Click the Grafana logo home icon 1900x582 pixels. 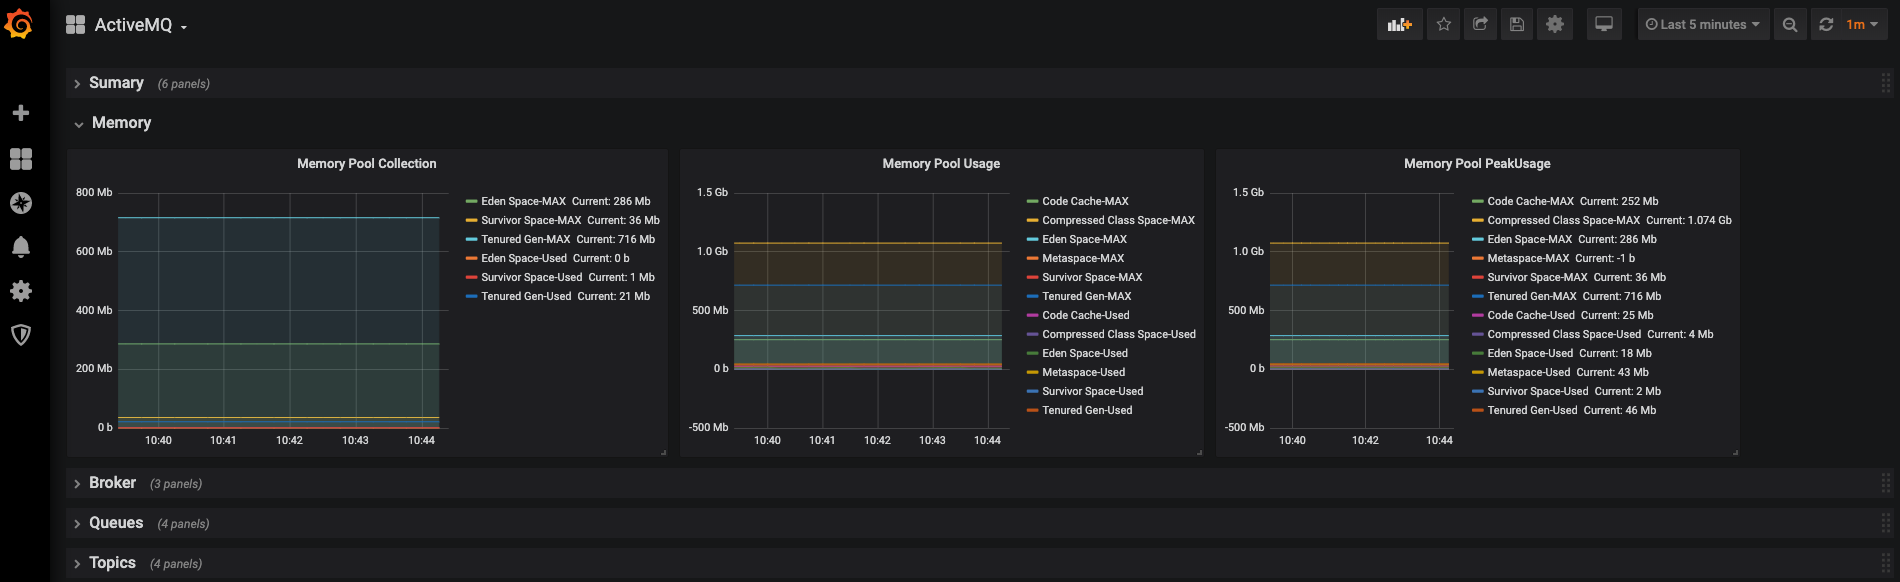coord(19,24)
